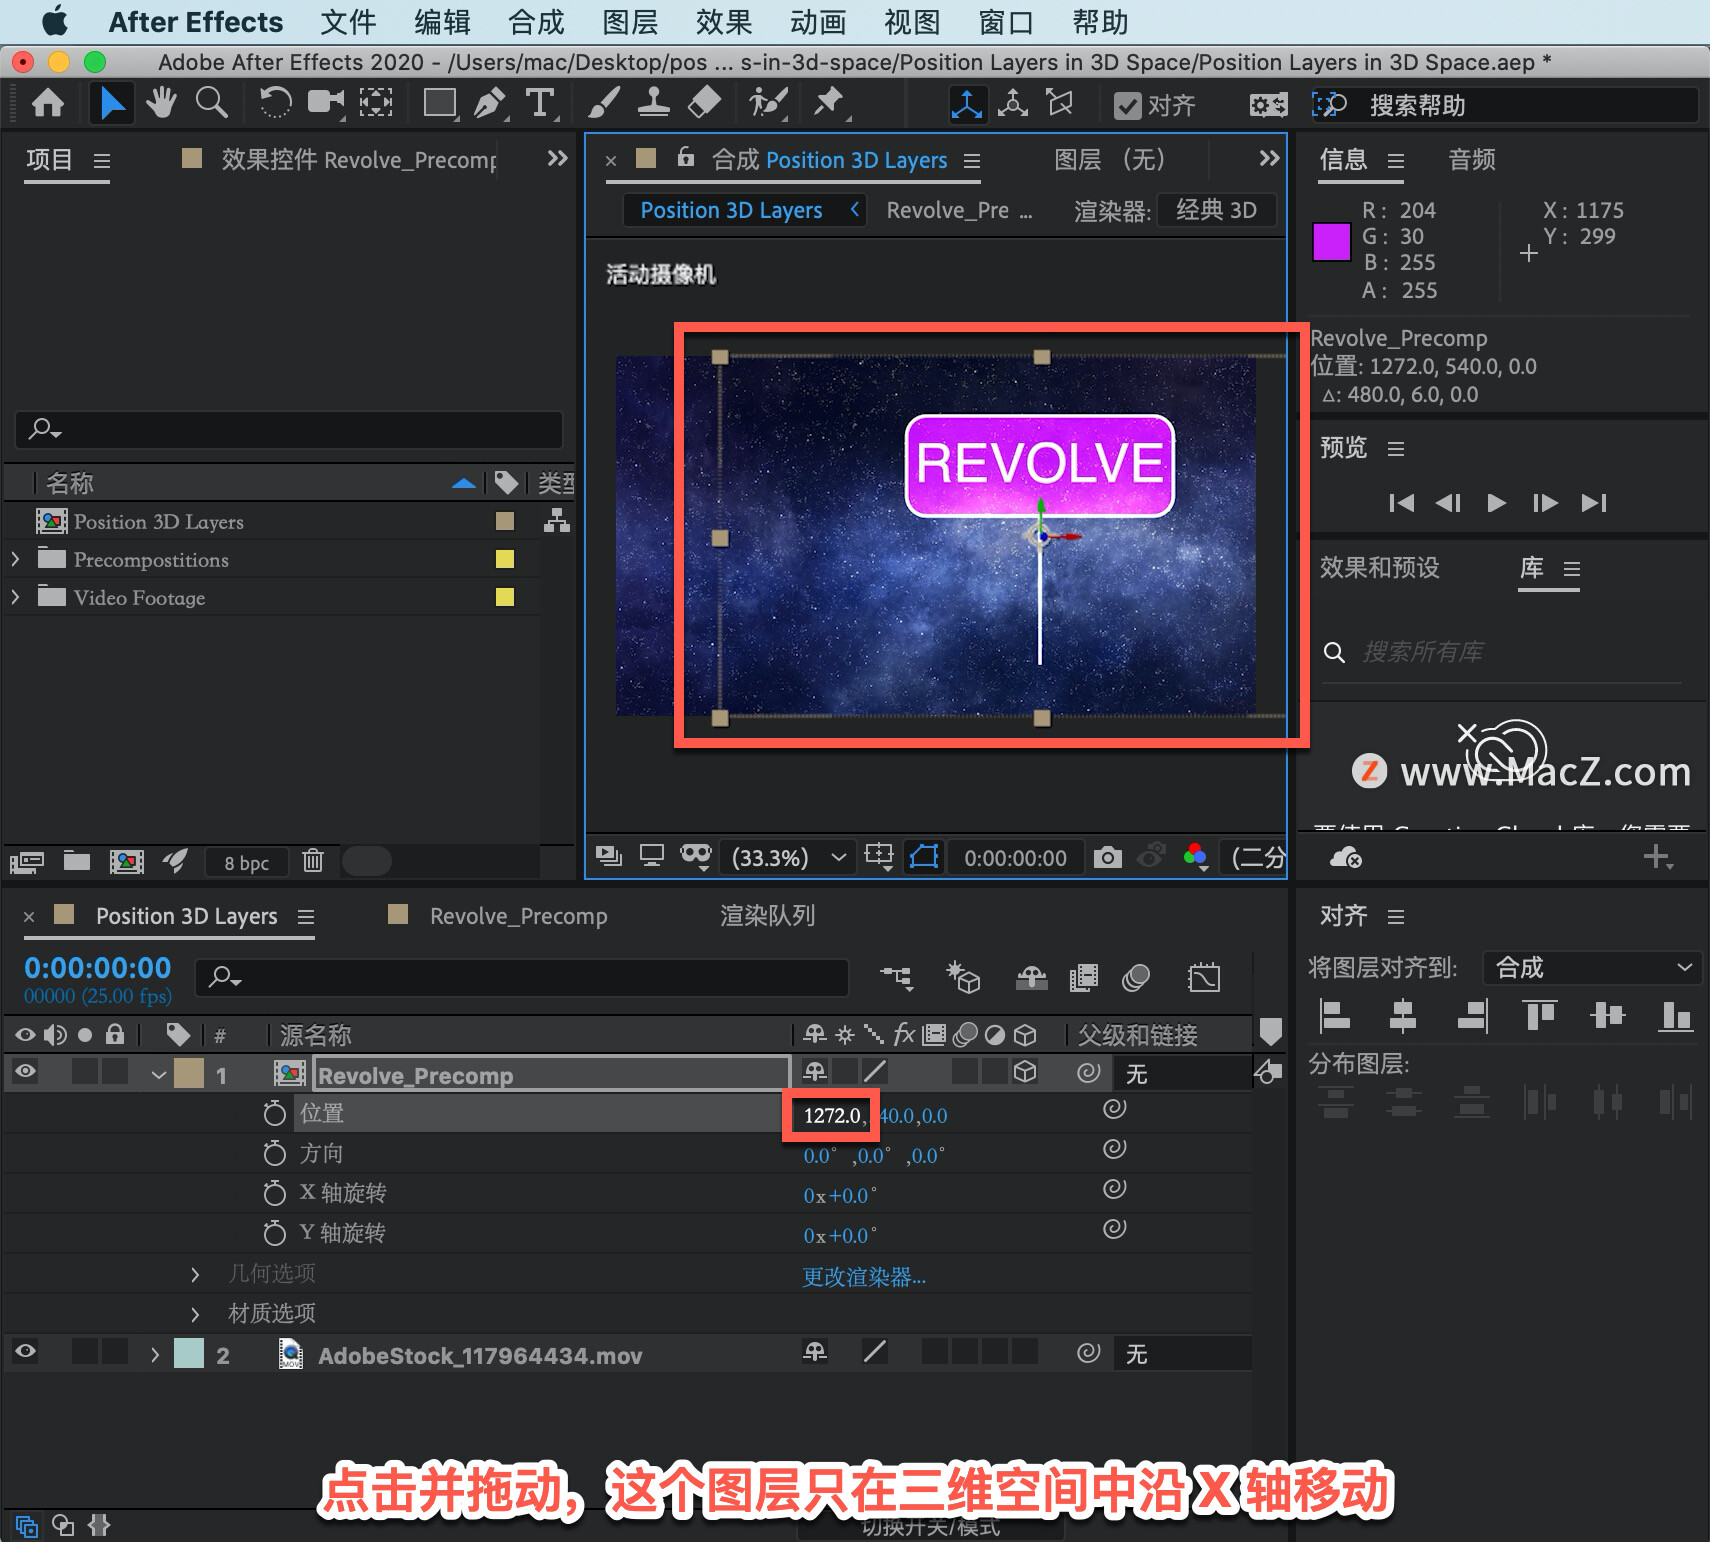Hide the AdobeStock_117964434.mov layer eye

(x=25, y=1351)
